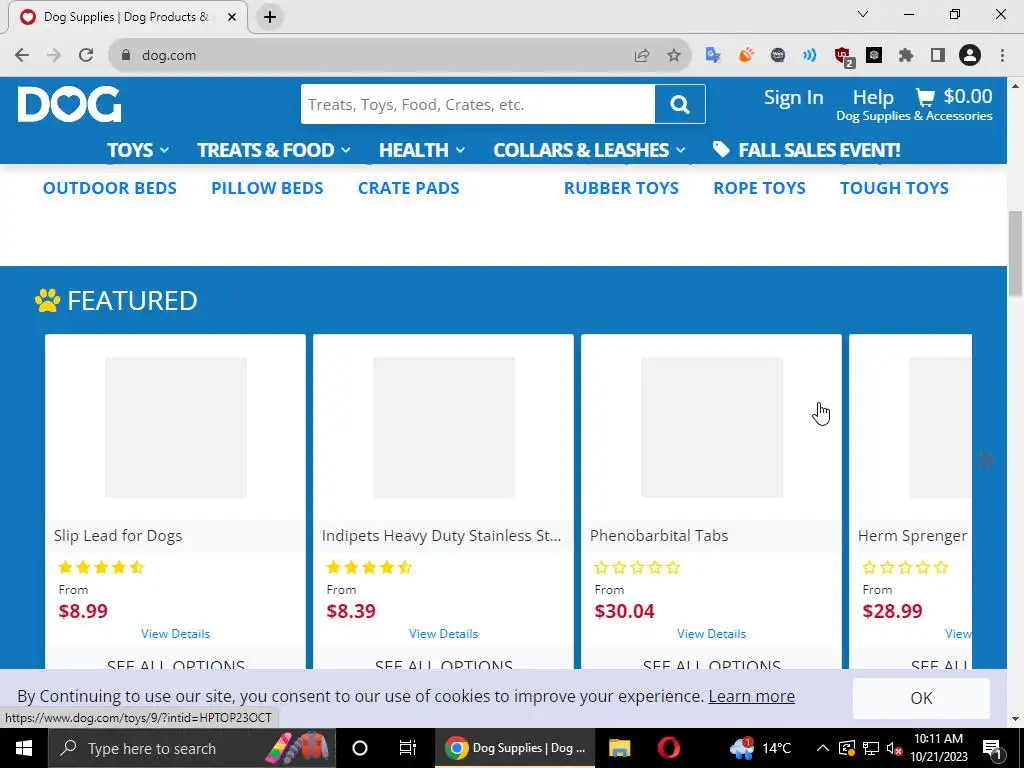Image resolution: width=1024 pixels, height=768 pixels.
Task: Browse TOUGH TOYS category
Action: click(894, 188)
